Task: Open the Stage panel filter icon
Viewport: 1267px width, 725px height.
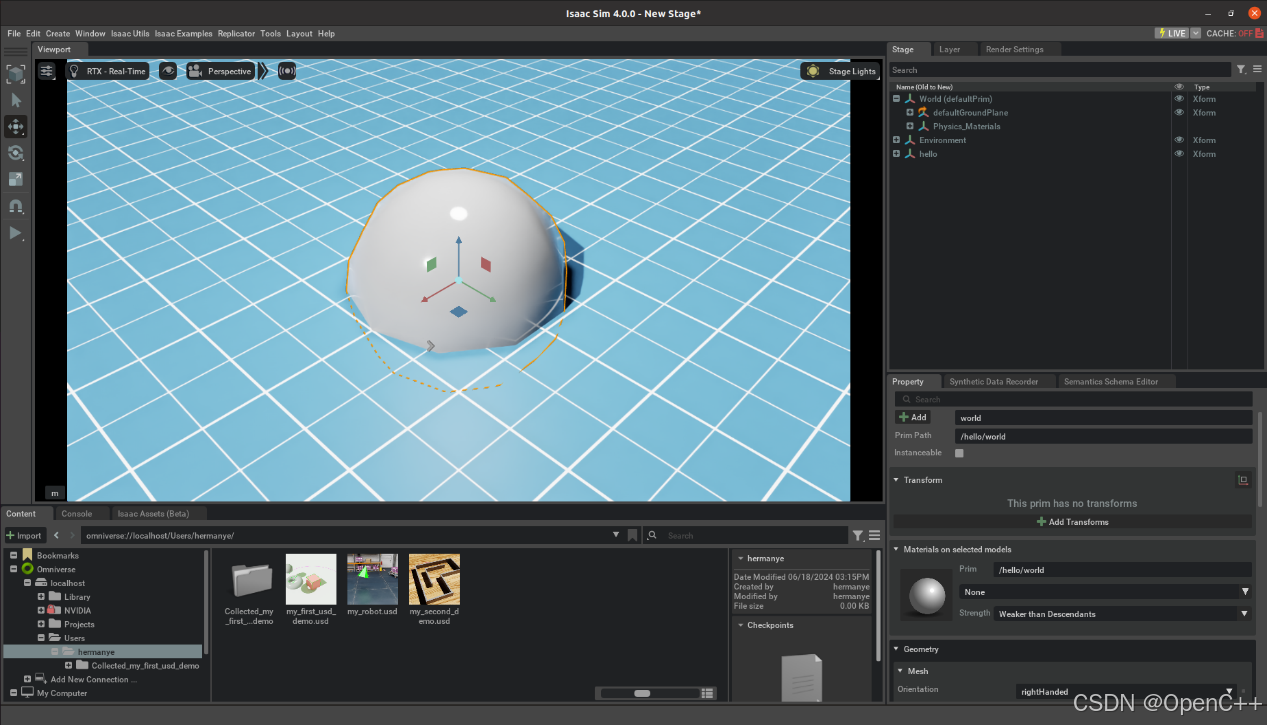Action: (1241, 70)
